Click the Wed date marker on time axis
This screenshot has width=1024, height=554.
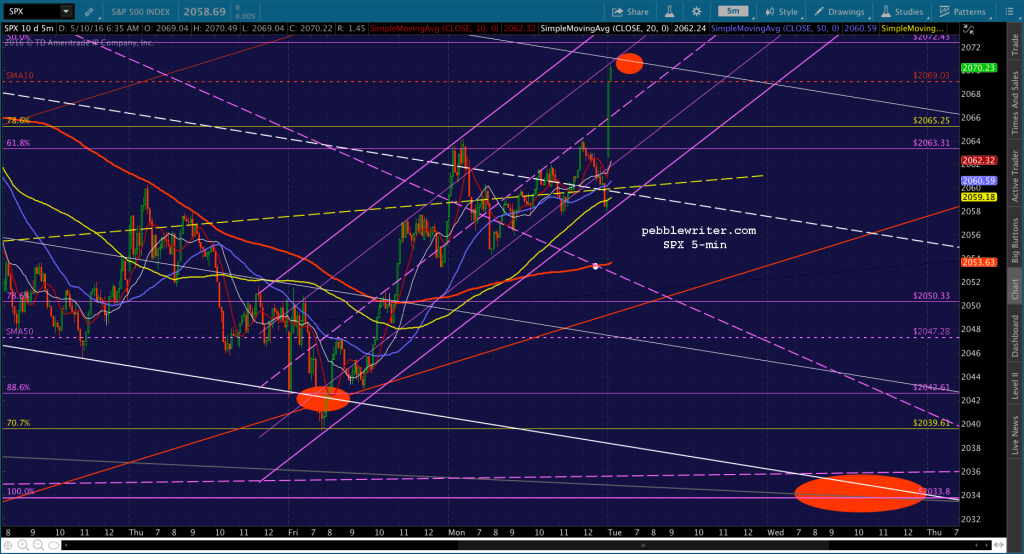coord(775,532)
